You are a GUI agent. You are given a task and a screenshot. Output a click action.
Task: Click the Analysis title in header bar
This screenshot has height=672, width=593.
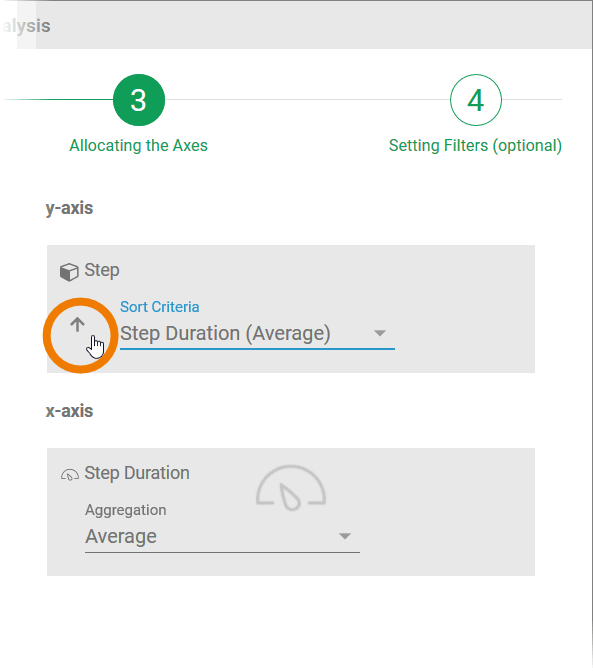[x=27, y=26]
